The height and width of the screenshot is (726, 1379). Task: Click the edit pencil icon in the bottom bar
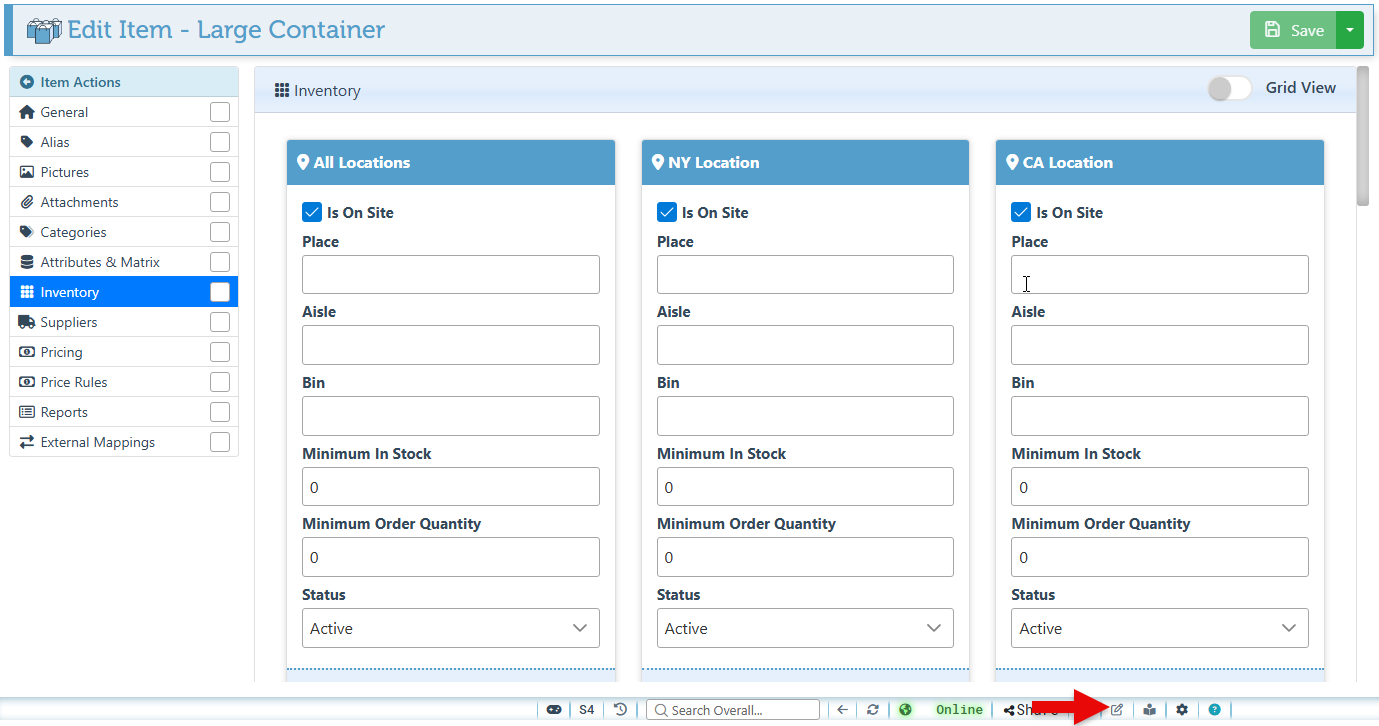click(1117, 710)
